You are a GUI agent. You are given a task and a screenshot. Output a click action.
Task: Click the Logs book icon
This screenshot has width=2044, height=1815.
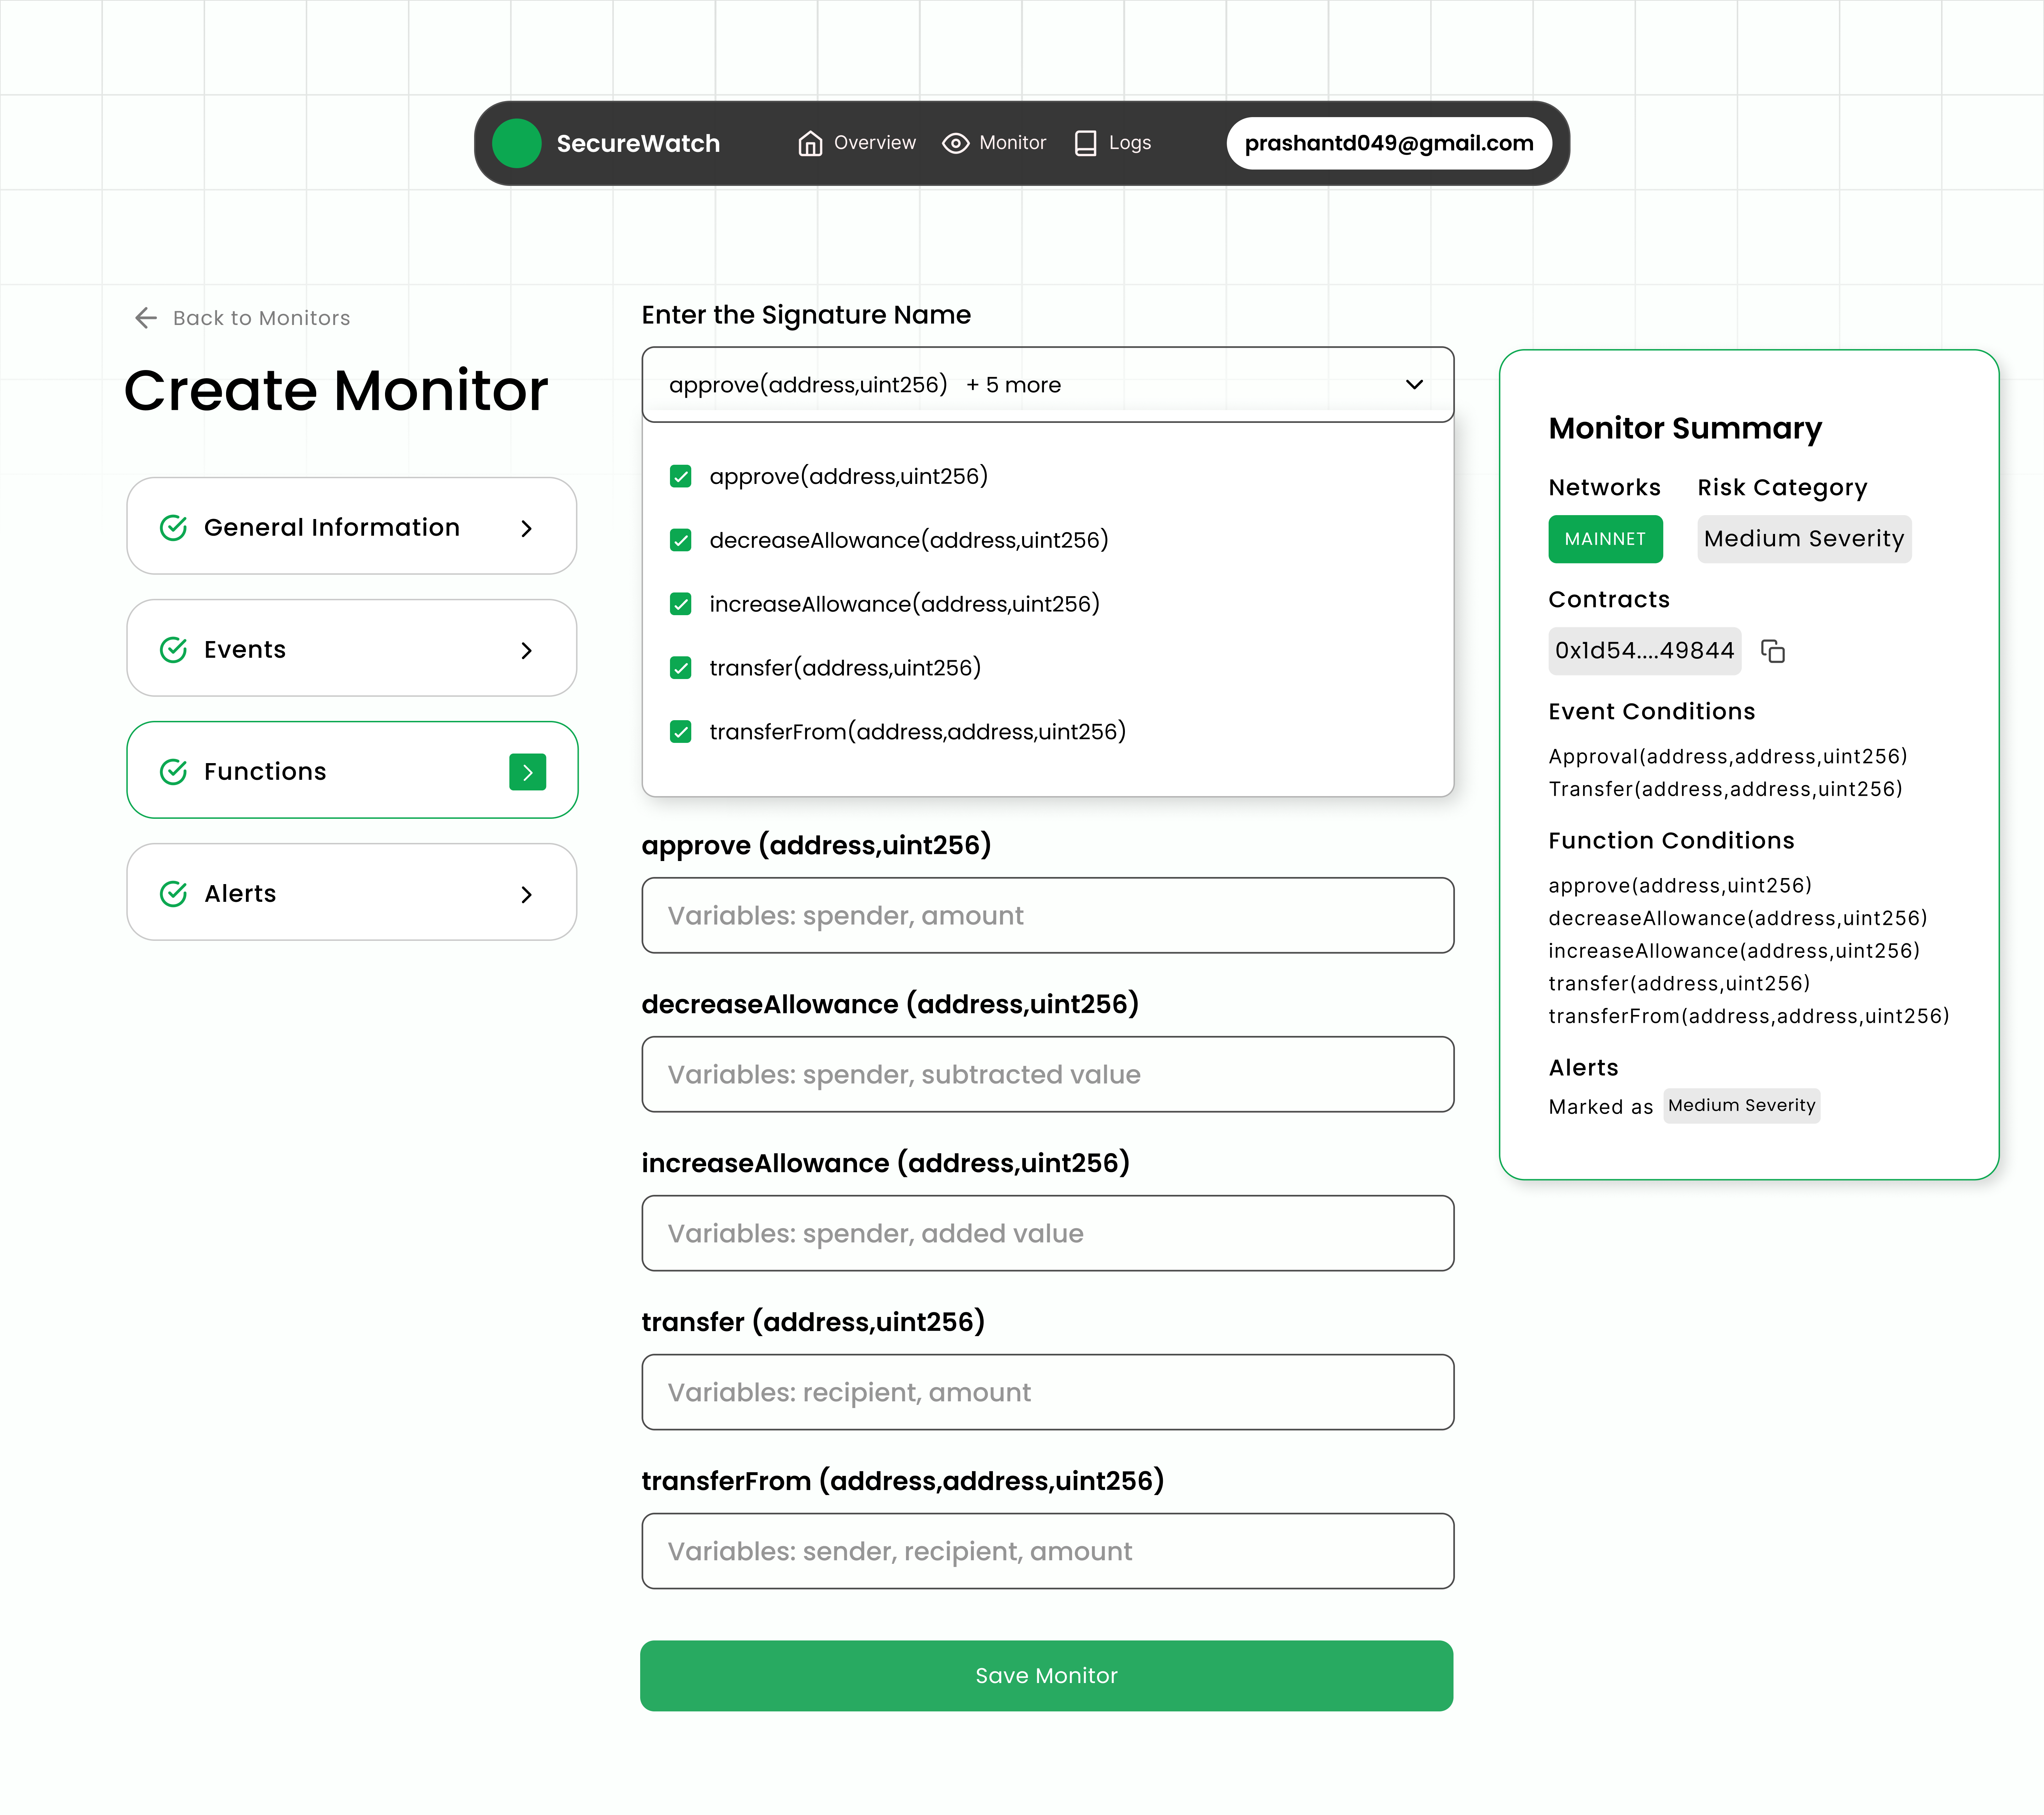[1085, 143]
